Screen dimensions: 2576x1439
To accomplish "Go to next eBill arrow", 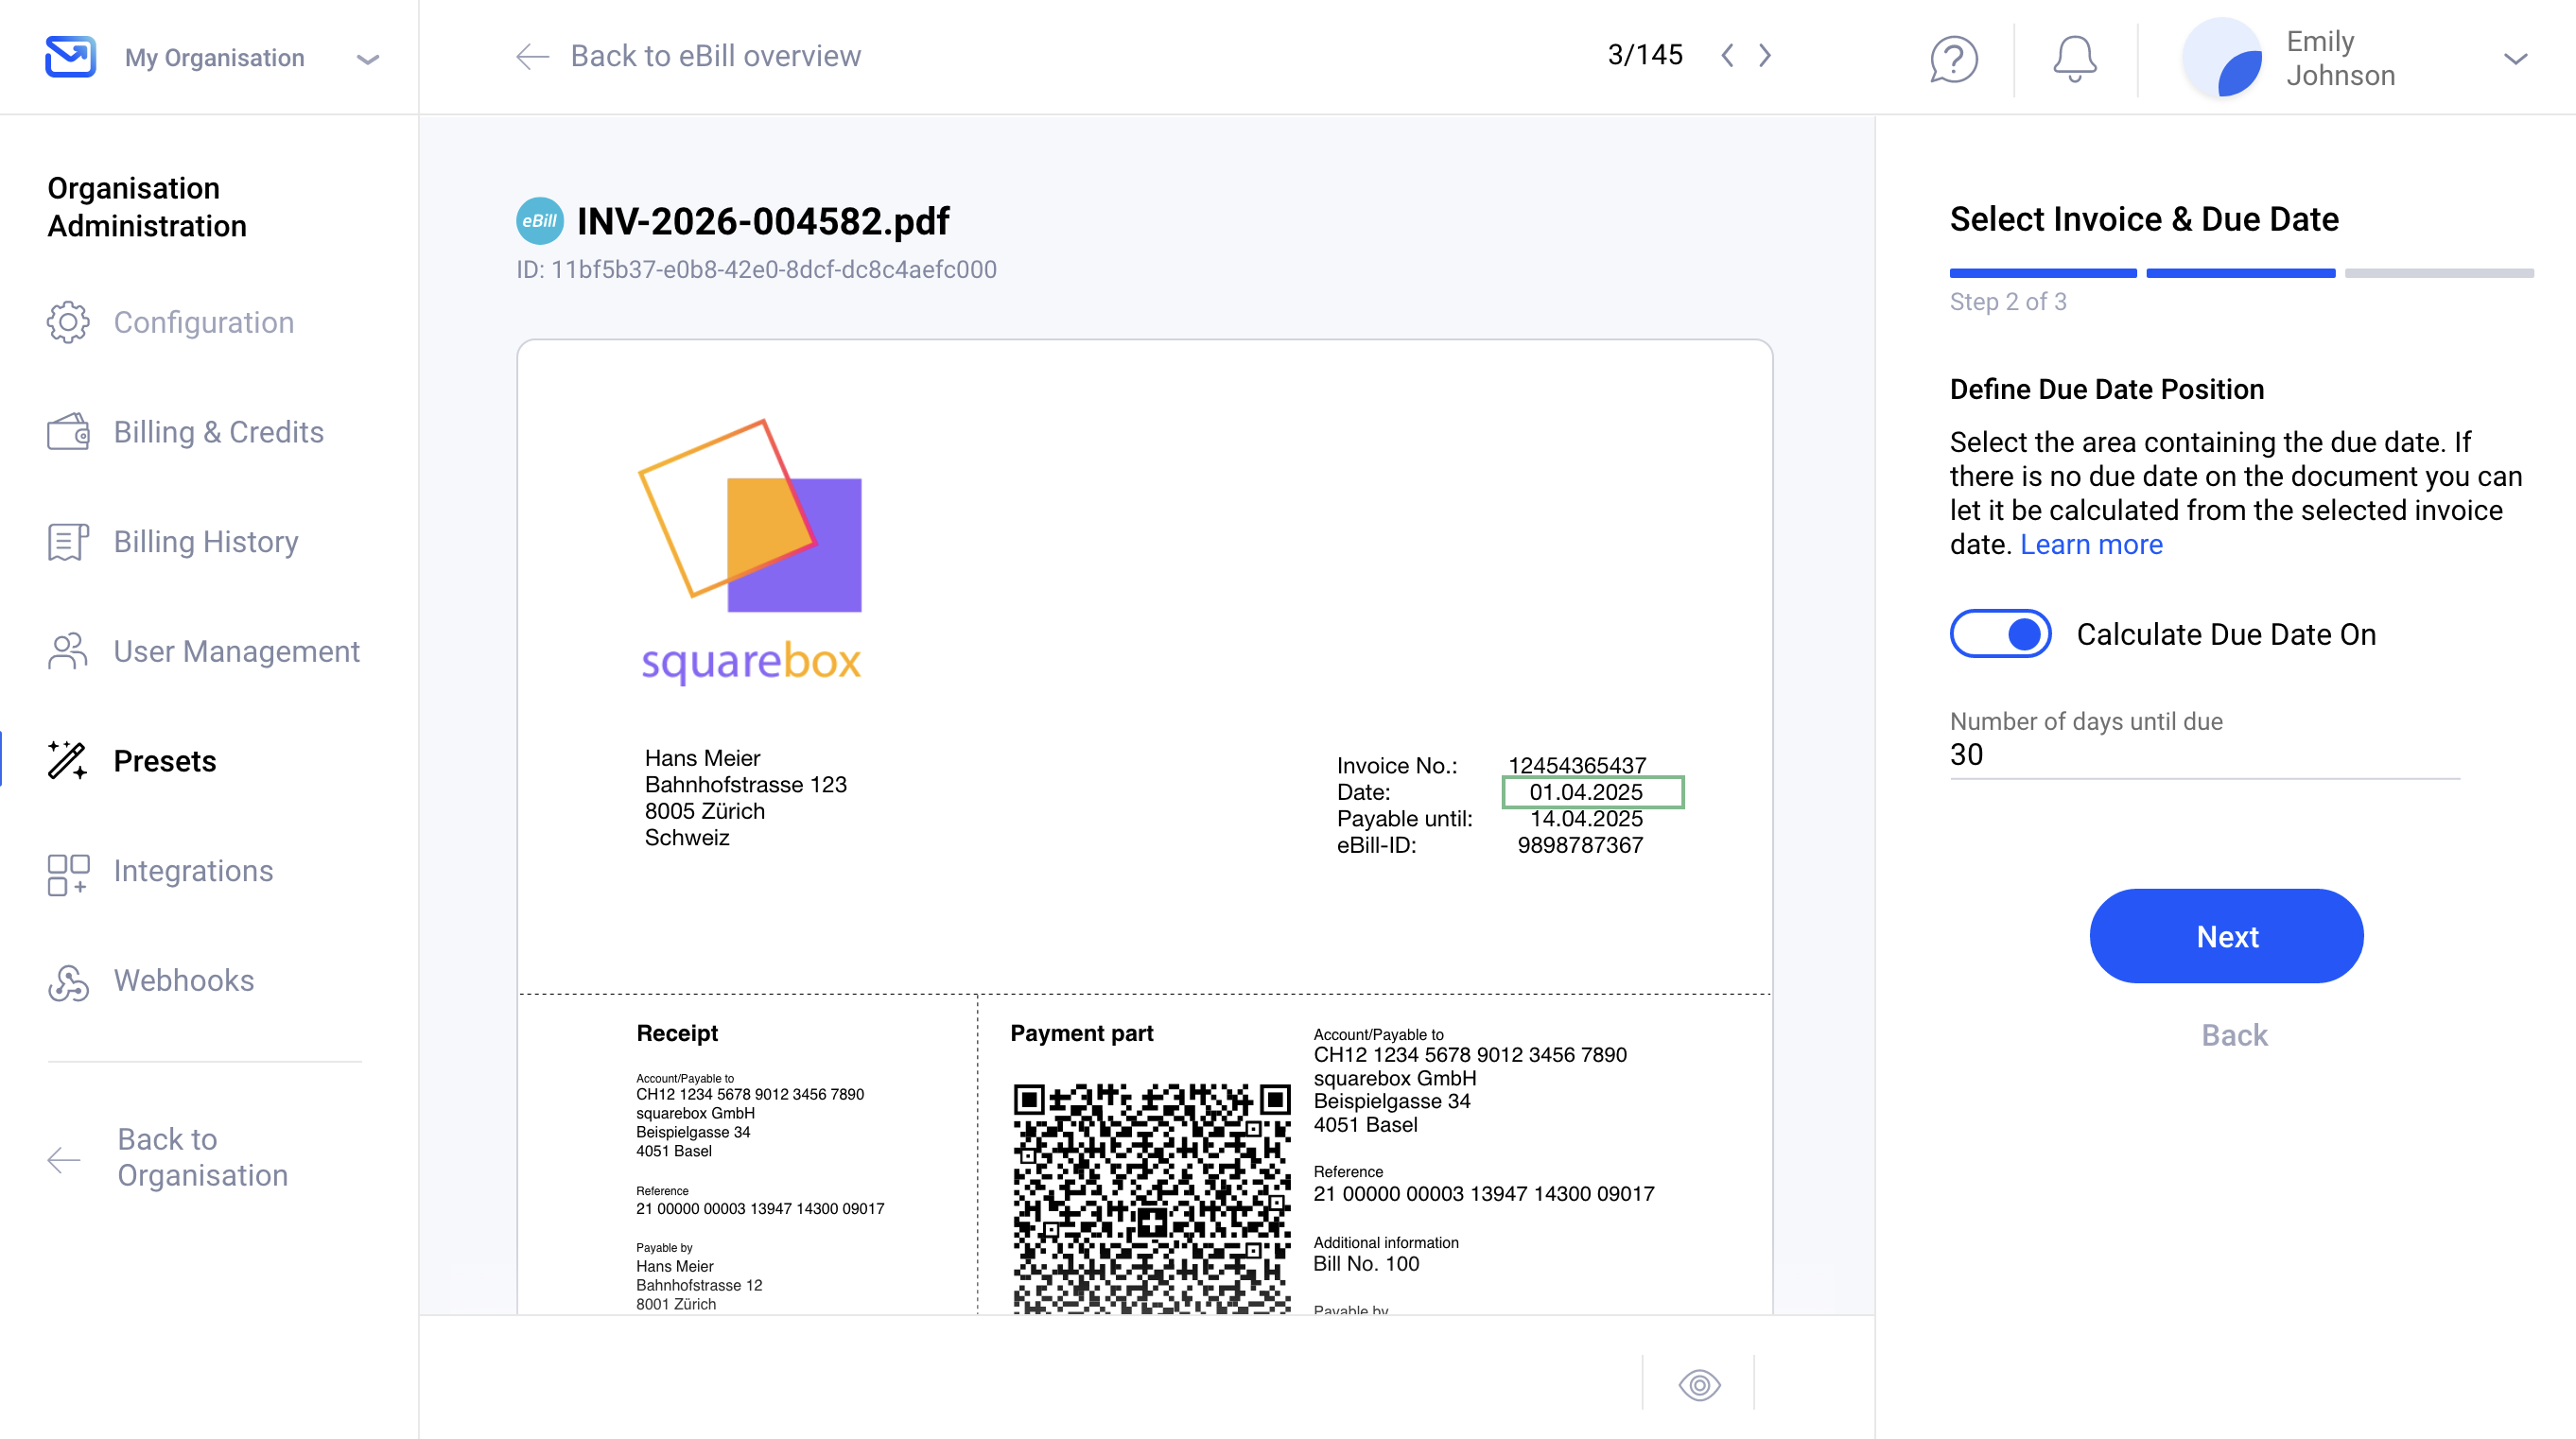I will tap(1765, 55).
